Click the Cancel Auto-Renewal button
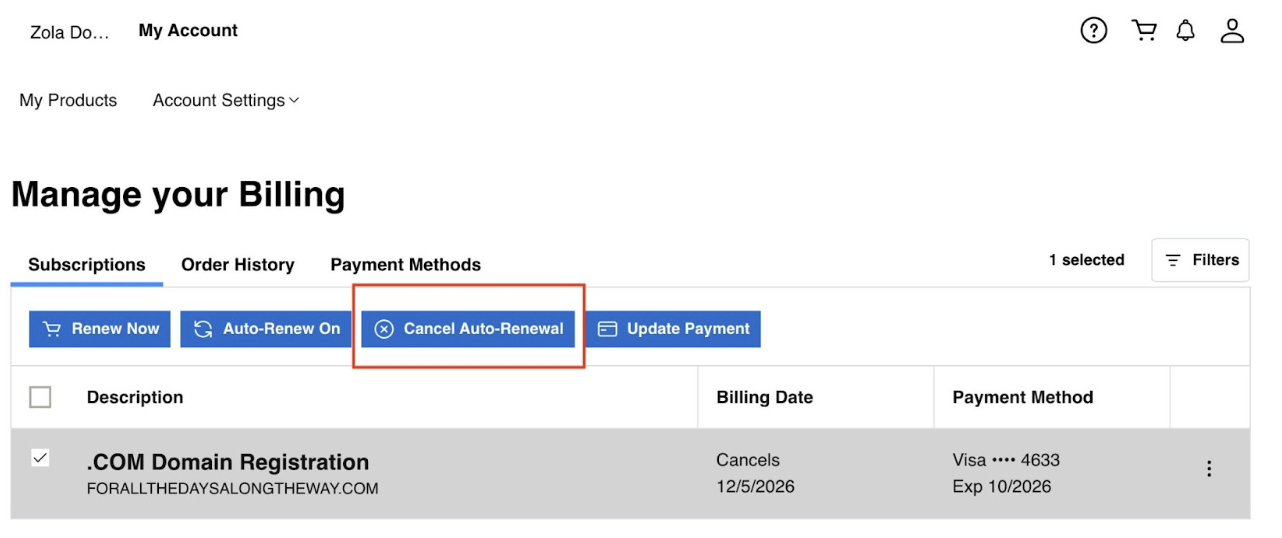 click(468, 329)
